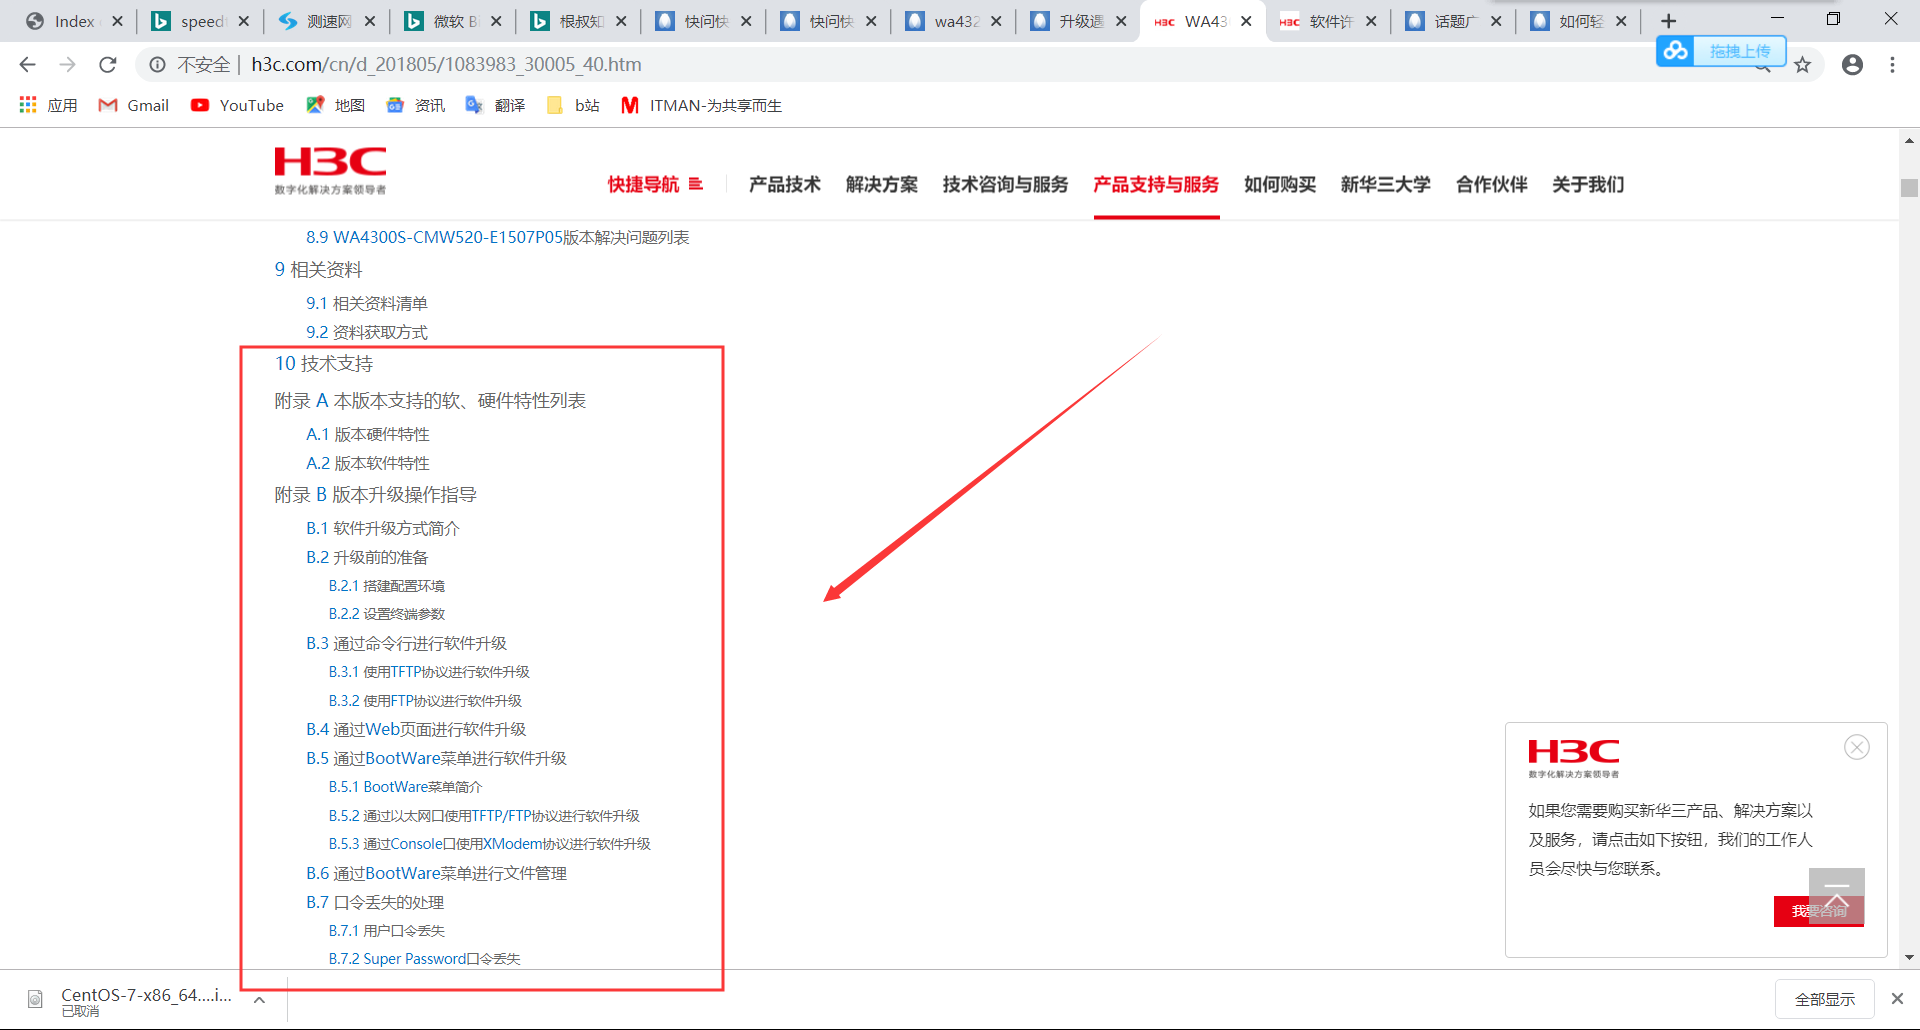Go back to the previous page

(x=27, y=65)
